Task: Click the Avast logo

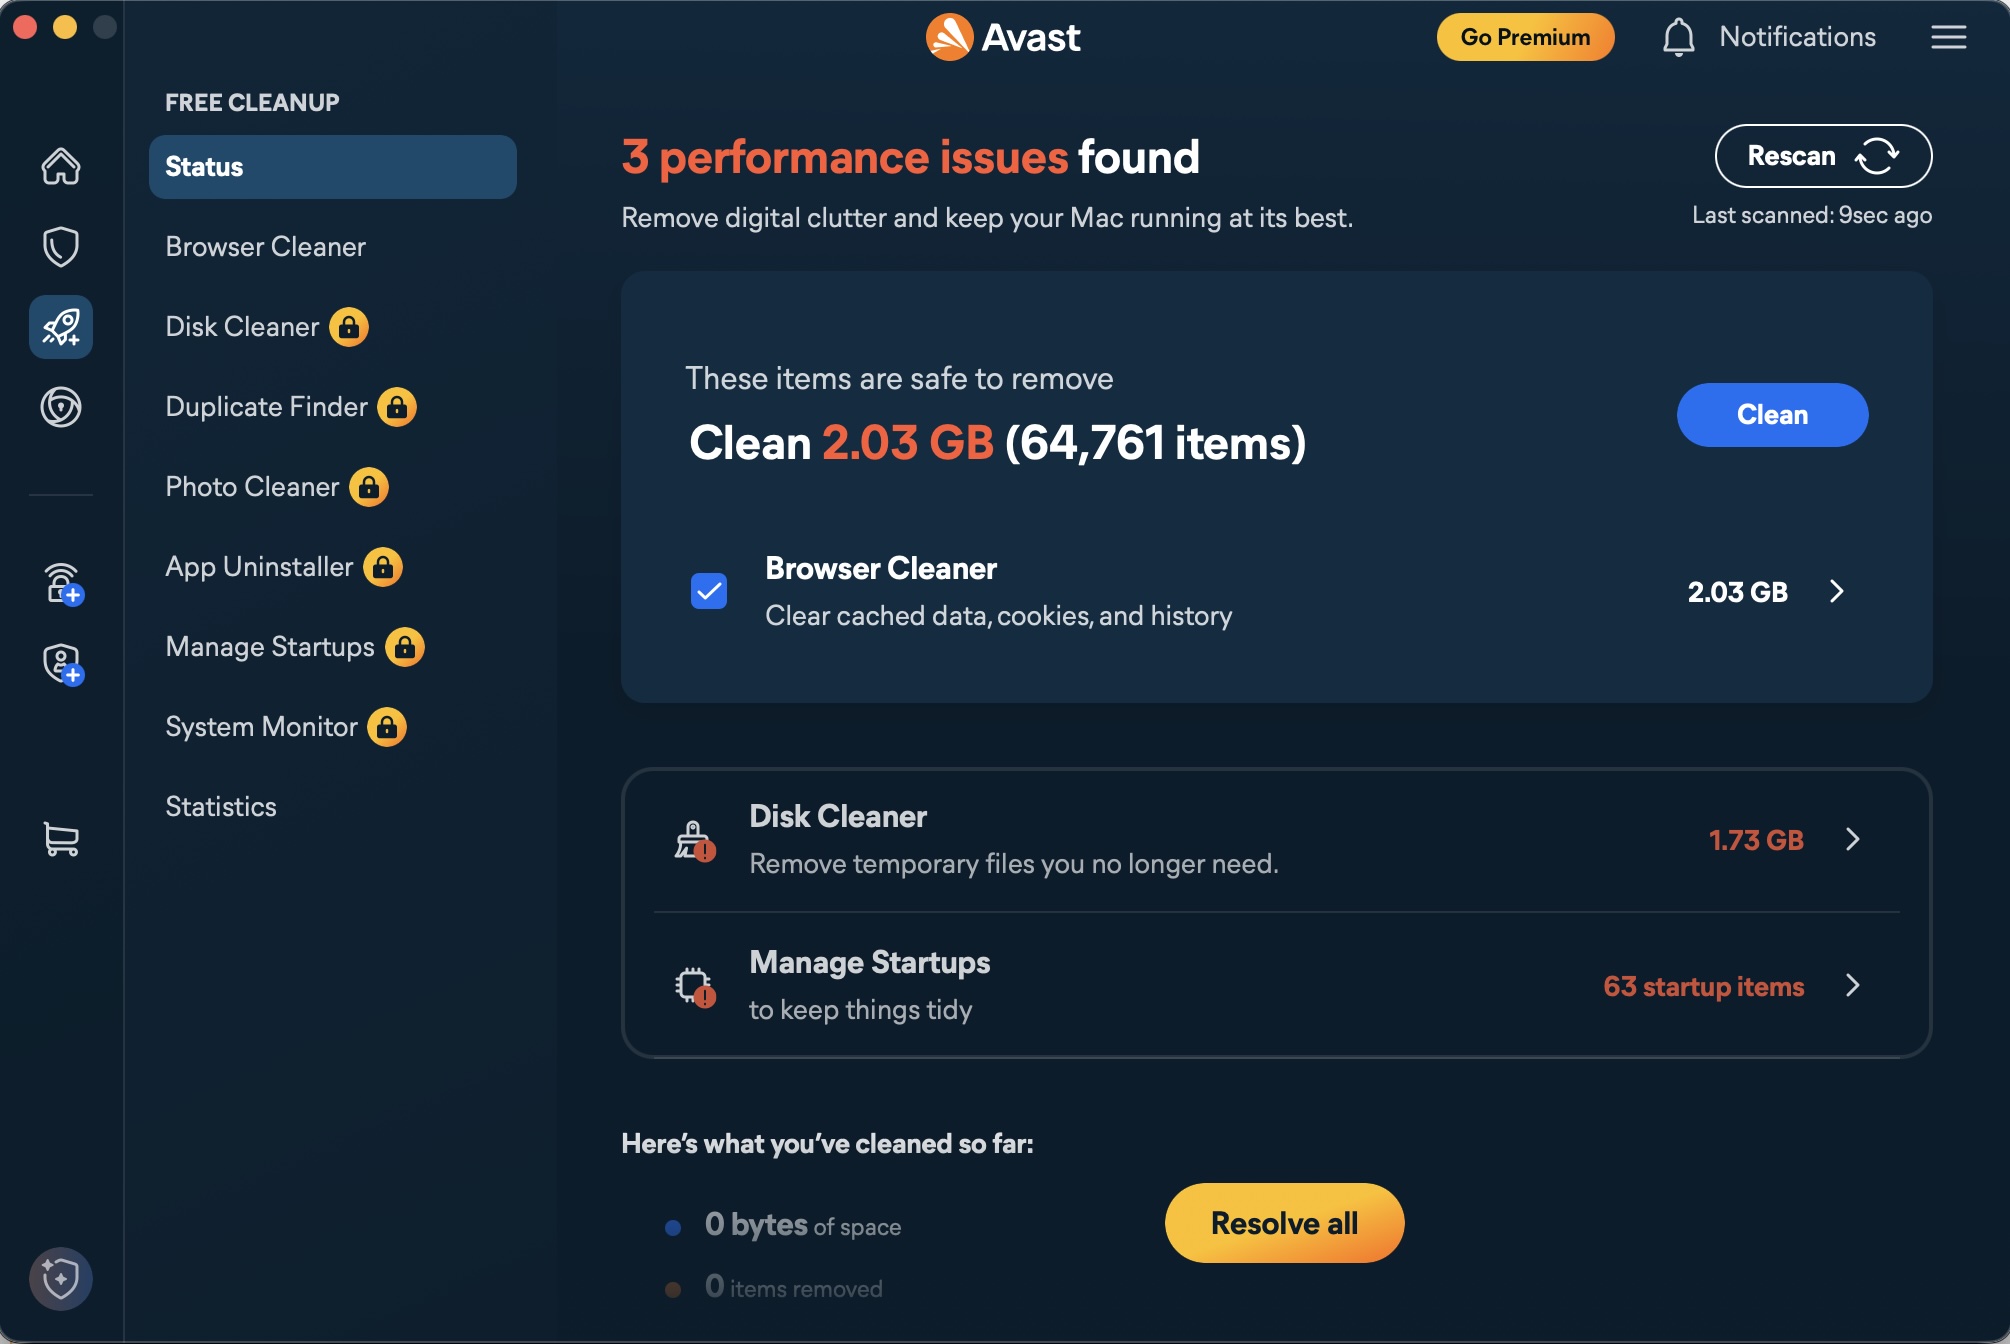Action: coord(1003,37)
